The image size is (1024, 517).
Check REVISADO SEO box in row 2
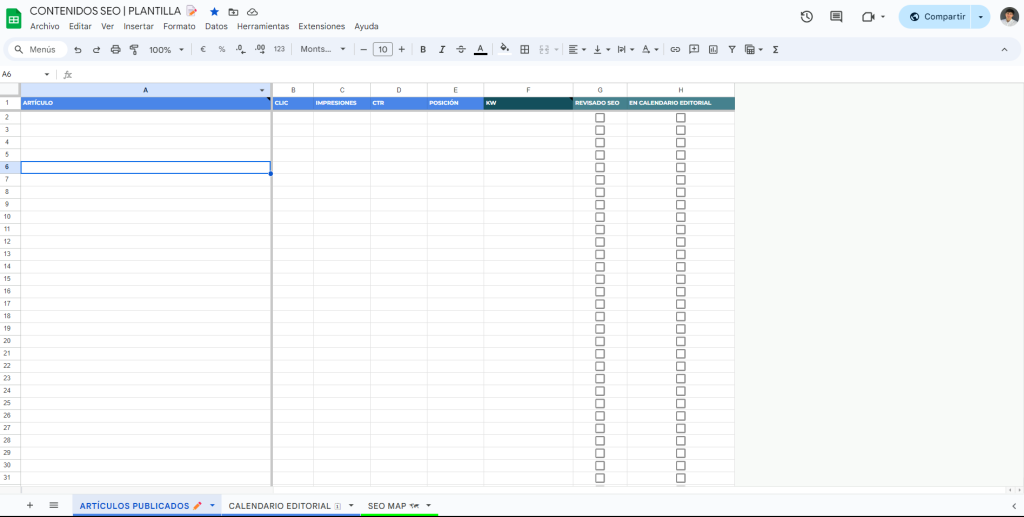click(x=600, y=118)
